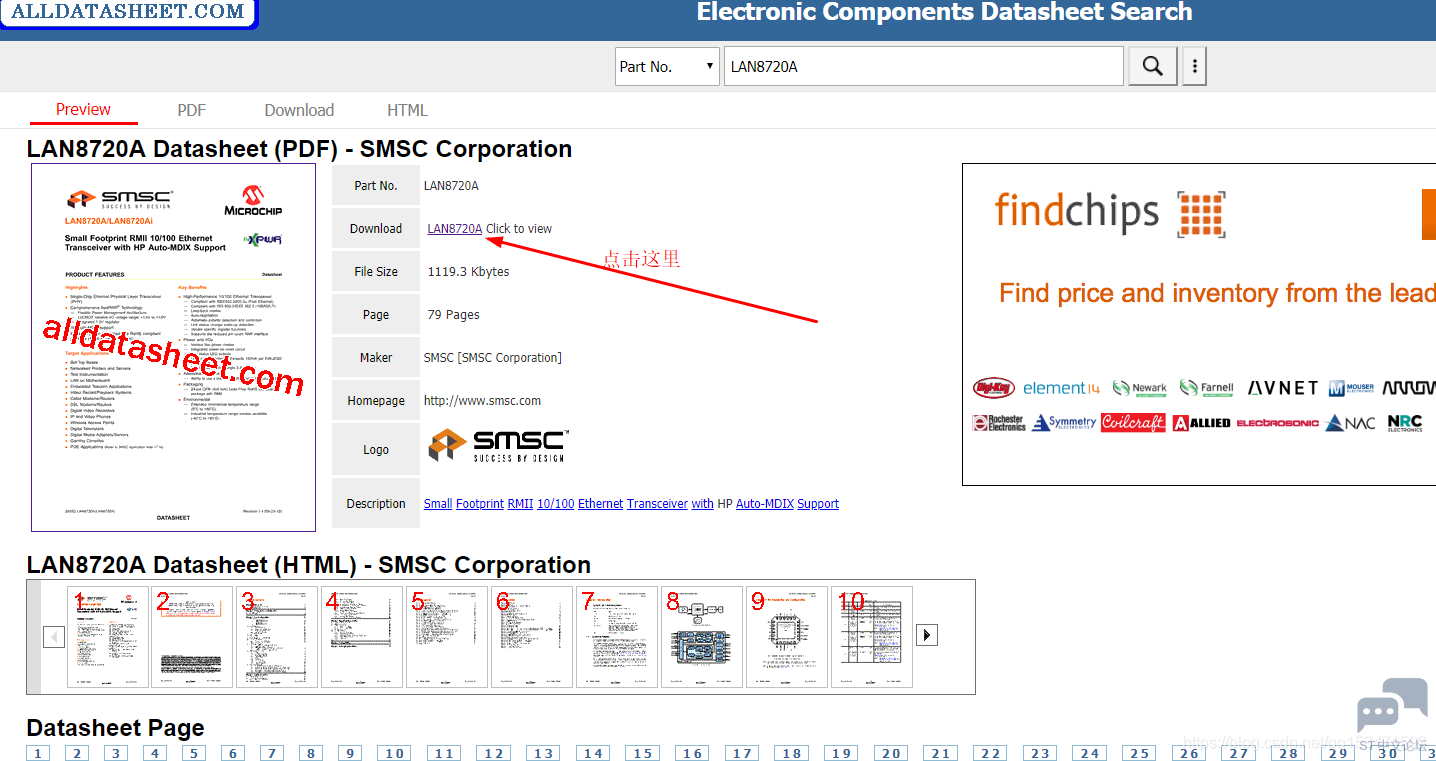Open HTML page thumbnail 2

point(192,637)
